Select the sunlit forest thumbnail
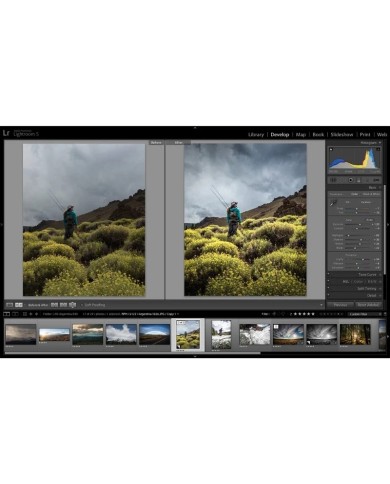This screenshot has width=390, height=484. coord(355,334)
